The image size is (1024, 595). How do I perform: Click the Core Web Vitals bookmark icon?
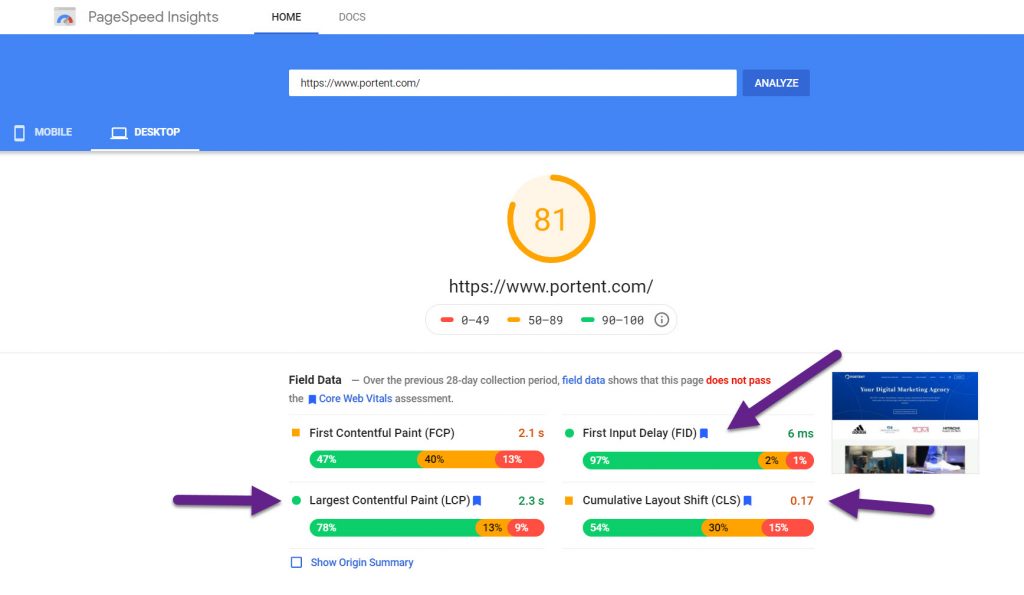click(312, 399)
